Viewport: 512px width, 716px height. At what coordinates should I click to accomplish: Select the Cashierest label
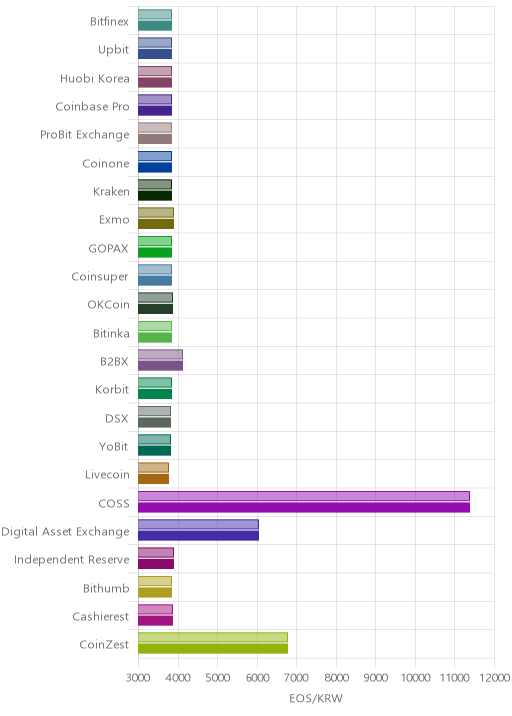pyautogui.click(x=101, y=616)
